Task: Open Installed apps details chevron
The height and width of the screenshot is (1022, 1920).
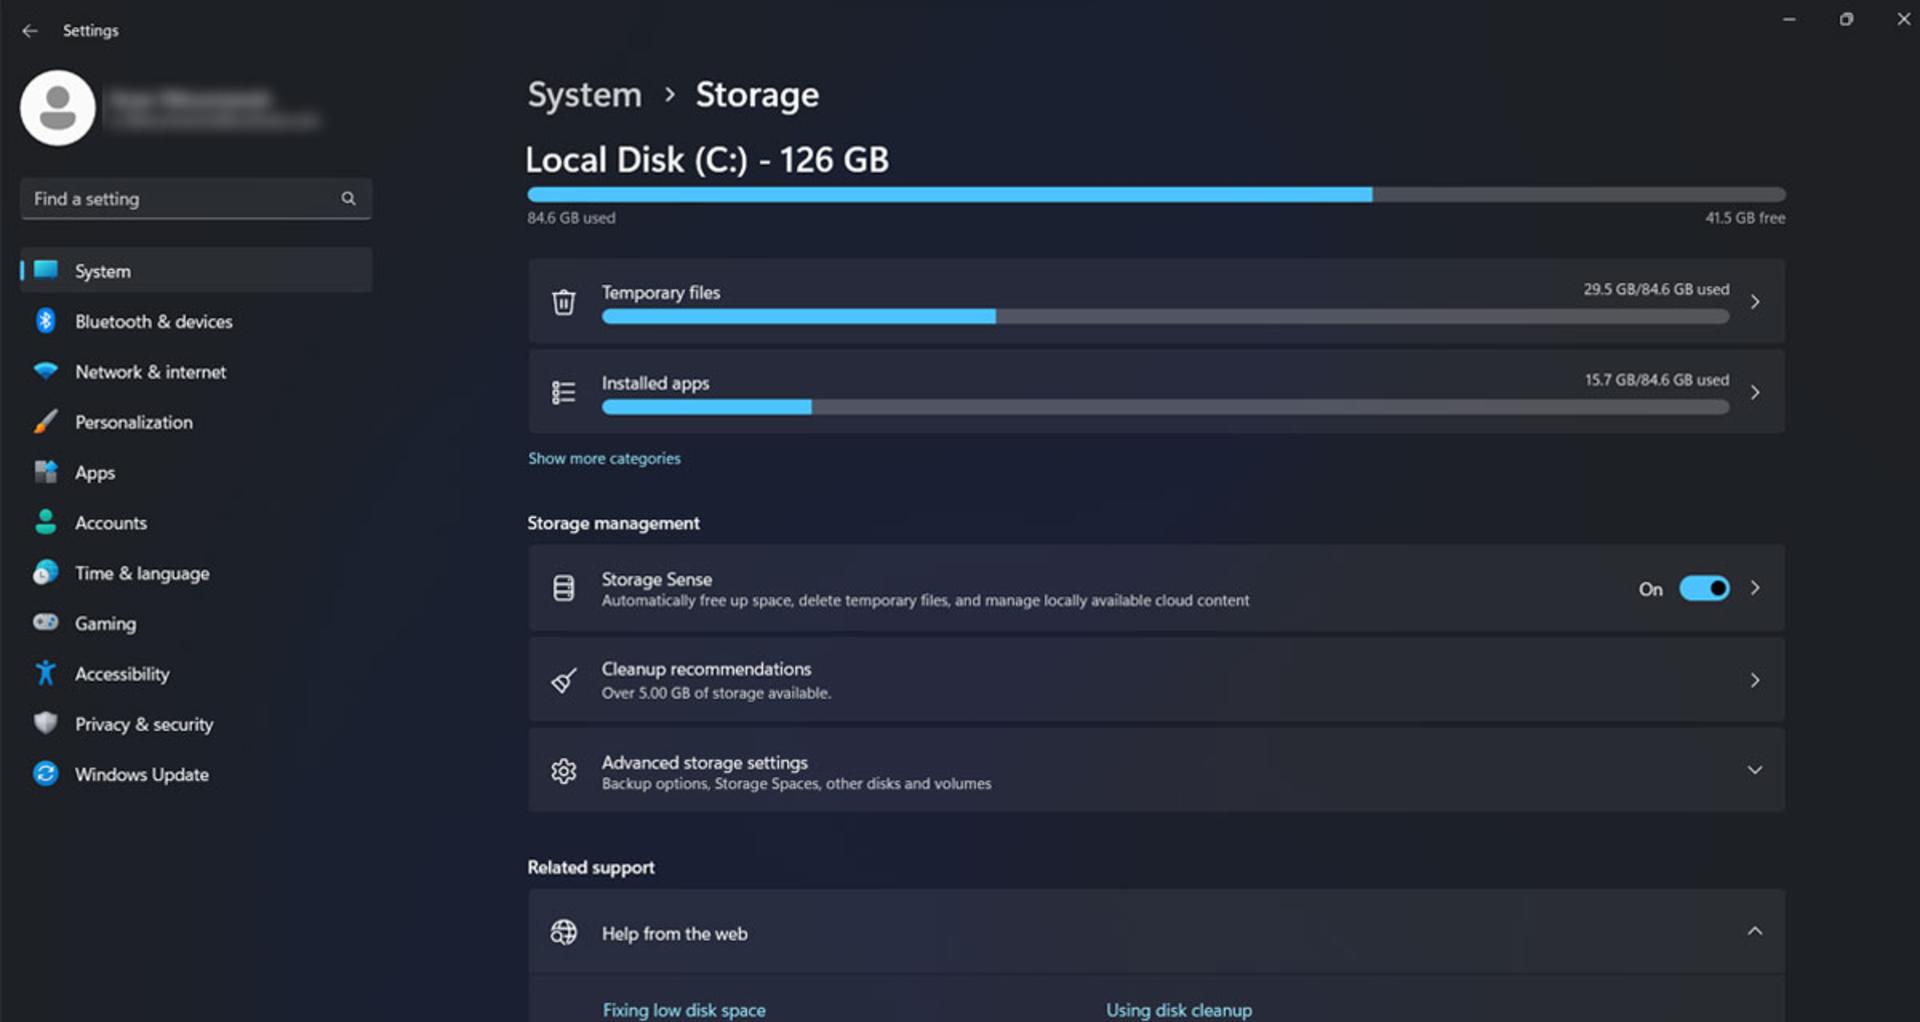Action: point(1755,392)
